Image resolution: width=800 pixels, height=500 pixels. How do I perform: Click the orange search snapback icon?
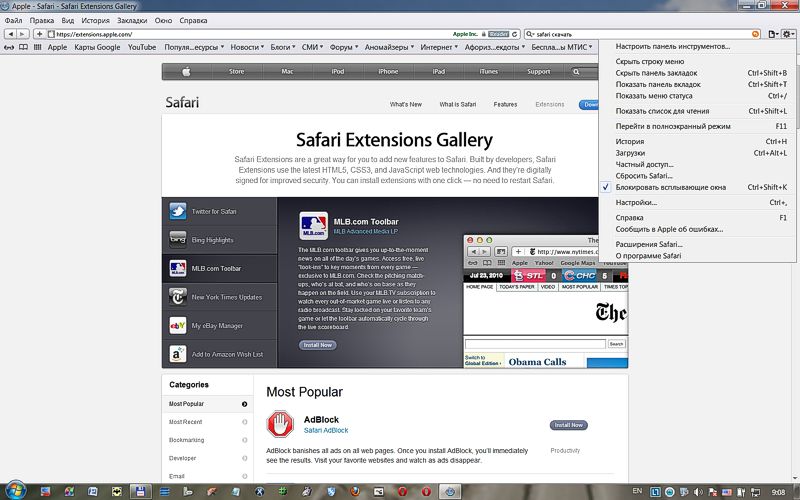756,34
